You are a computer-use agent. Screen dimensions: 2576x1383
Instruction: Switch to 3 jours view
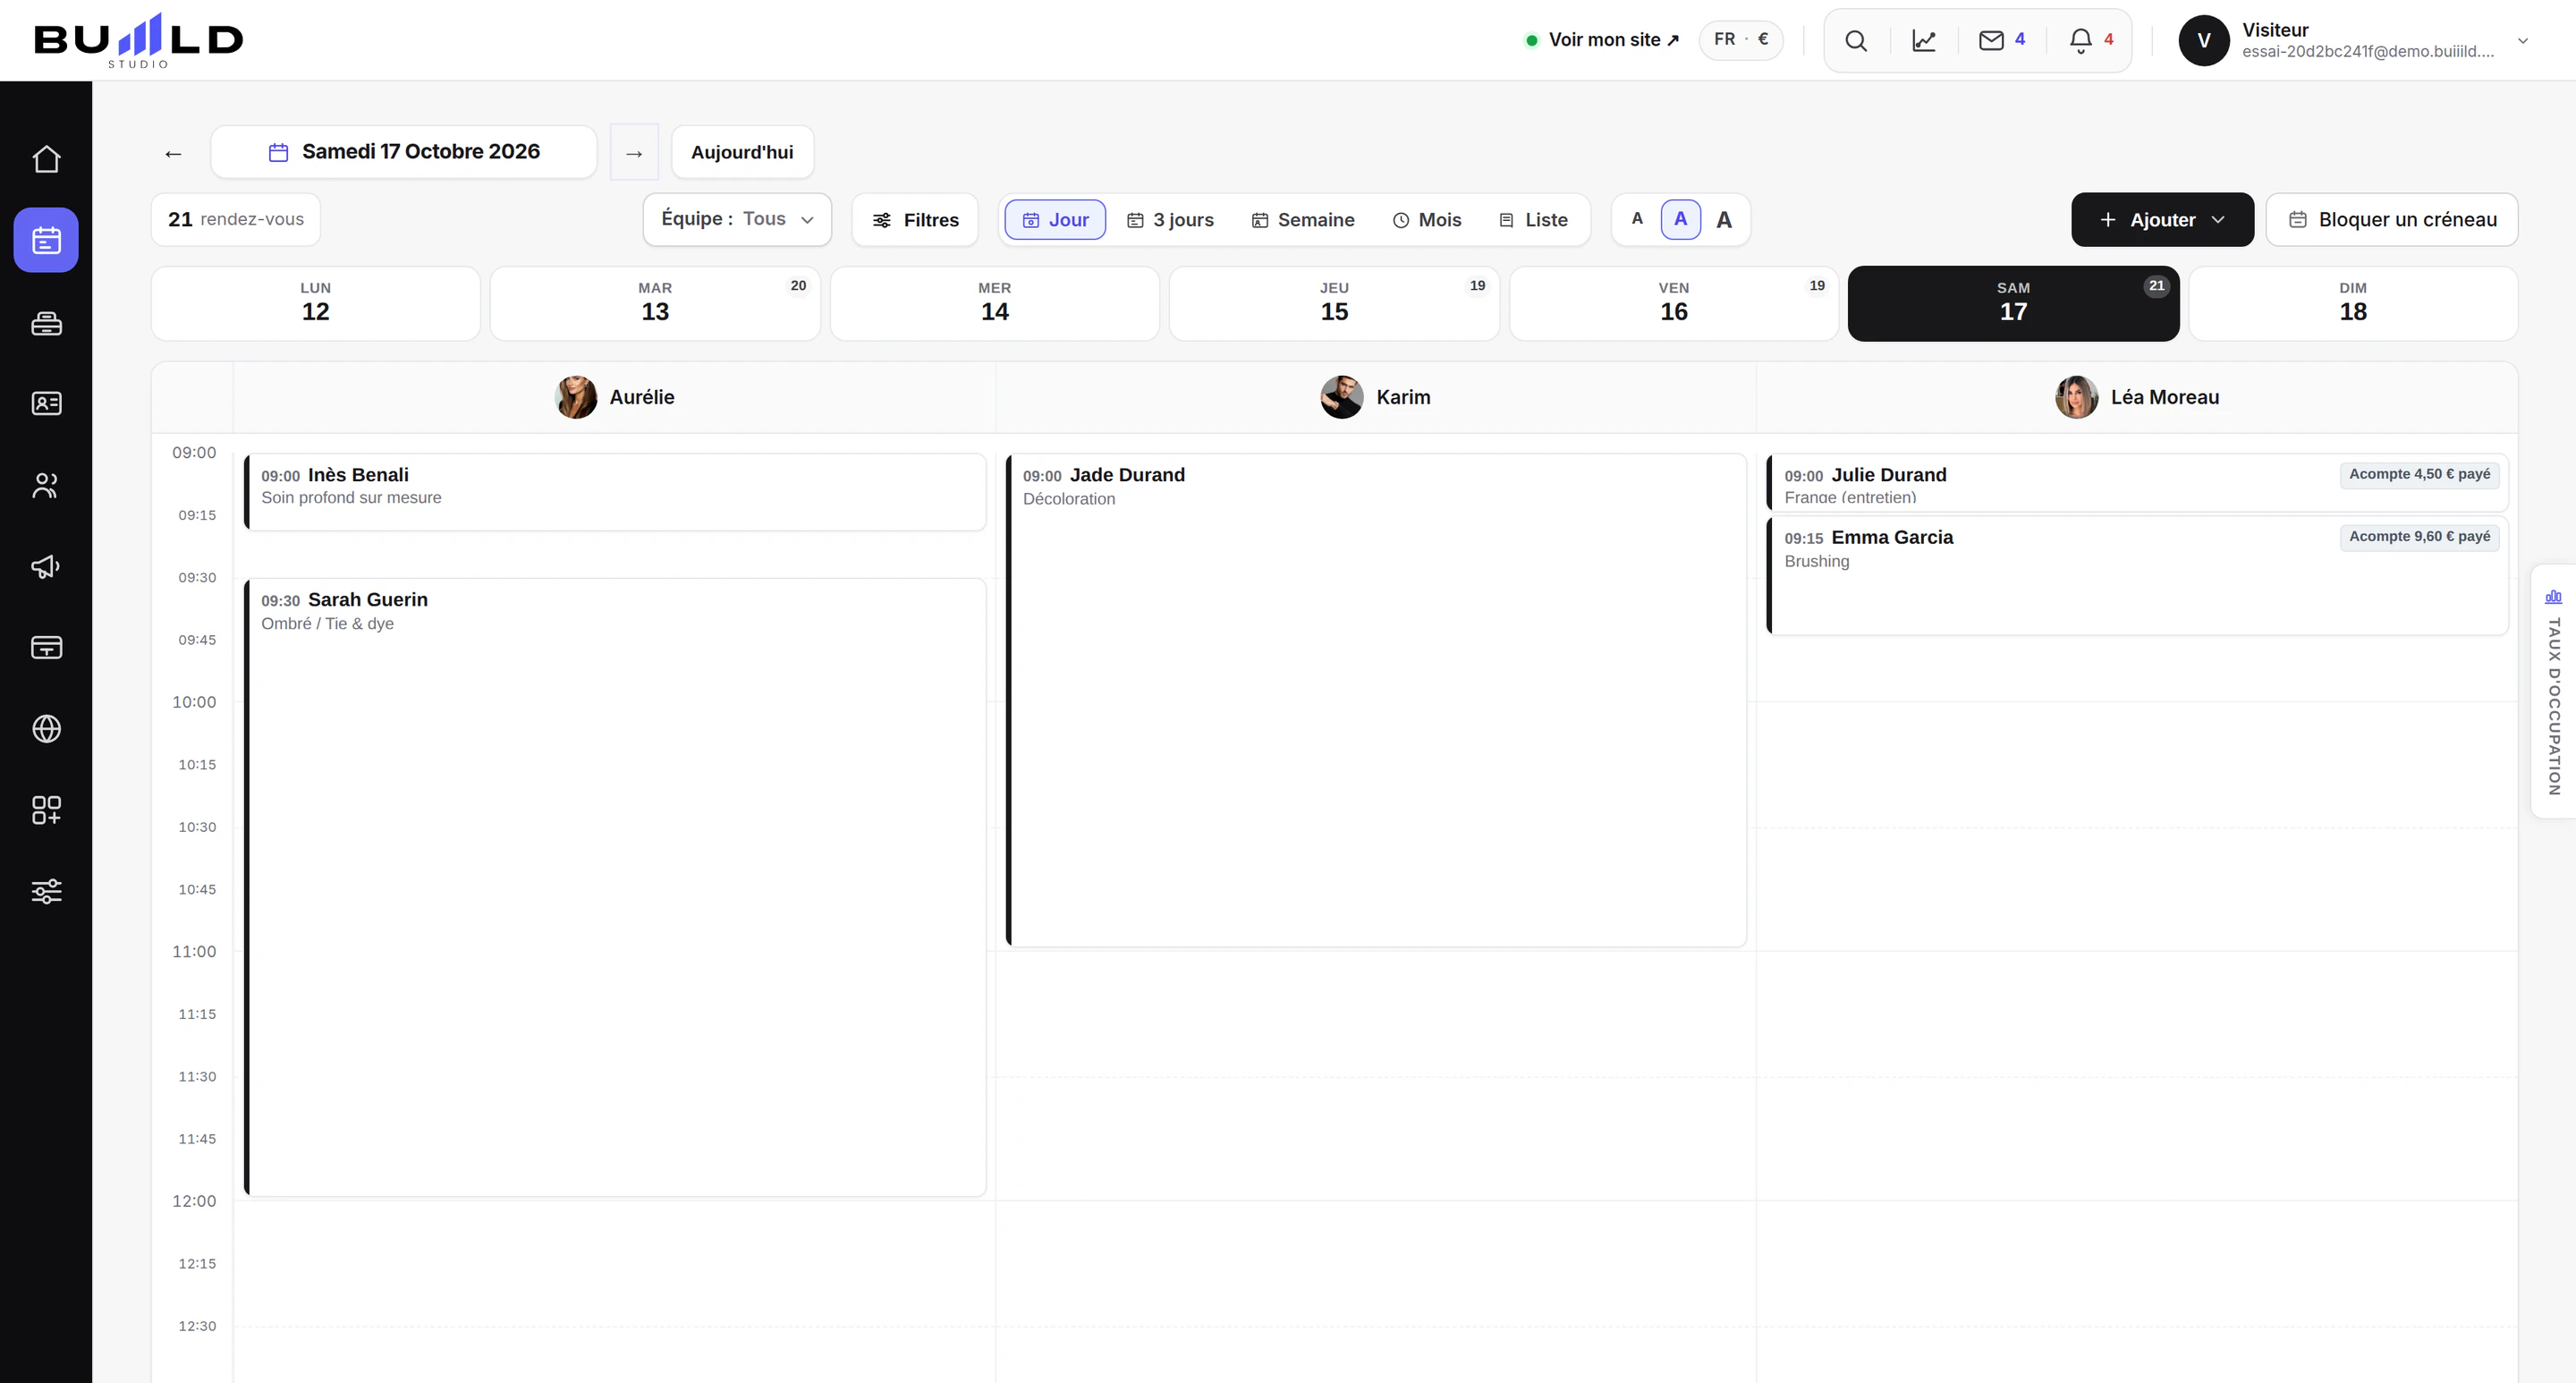[x=1170, y=219]
